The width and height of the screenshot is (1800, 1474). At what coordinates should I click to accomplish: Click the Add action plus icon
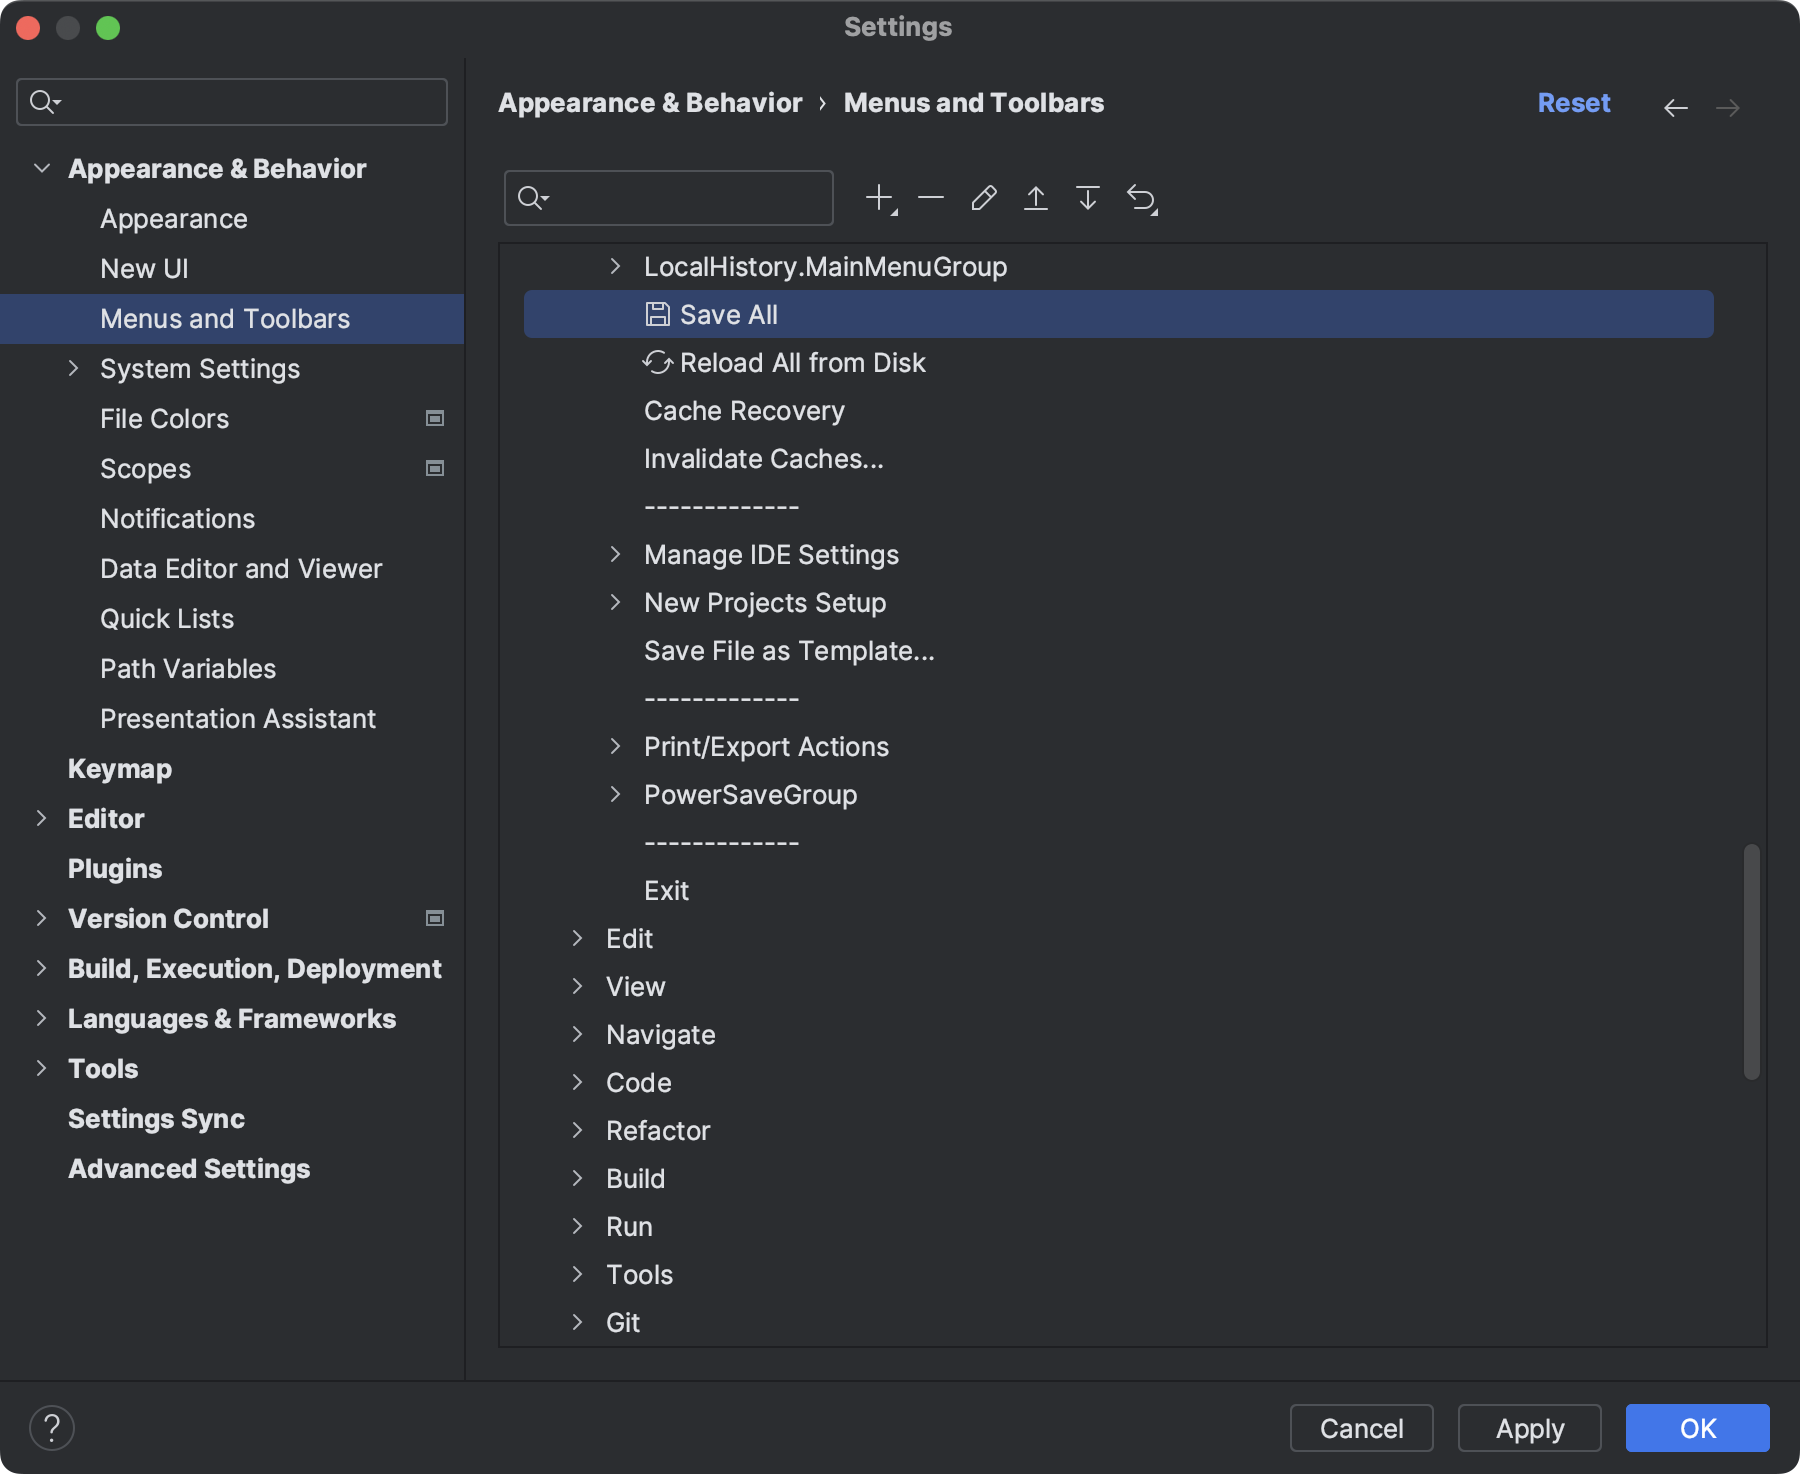coord(878,197)
